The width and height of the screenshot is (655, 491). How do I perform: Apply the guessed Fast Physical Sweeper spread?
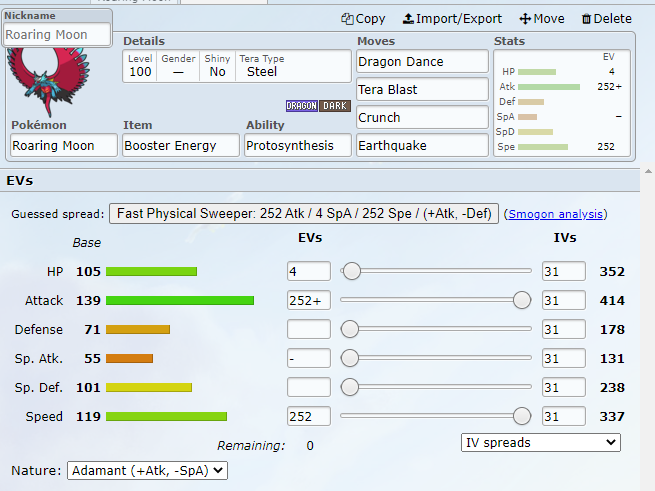tap(304, 214)
